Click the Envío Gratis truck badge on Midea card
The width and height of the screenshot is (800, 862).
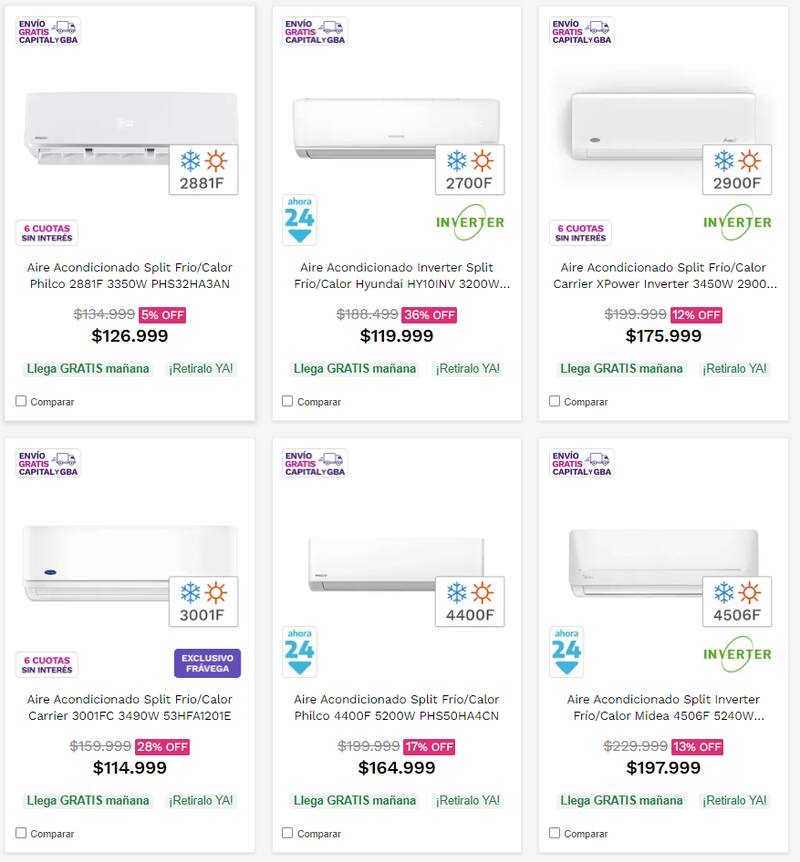pyautogui.click(x=582, y=463)
